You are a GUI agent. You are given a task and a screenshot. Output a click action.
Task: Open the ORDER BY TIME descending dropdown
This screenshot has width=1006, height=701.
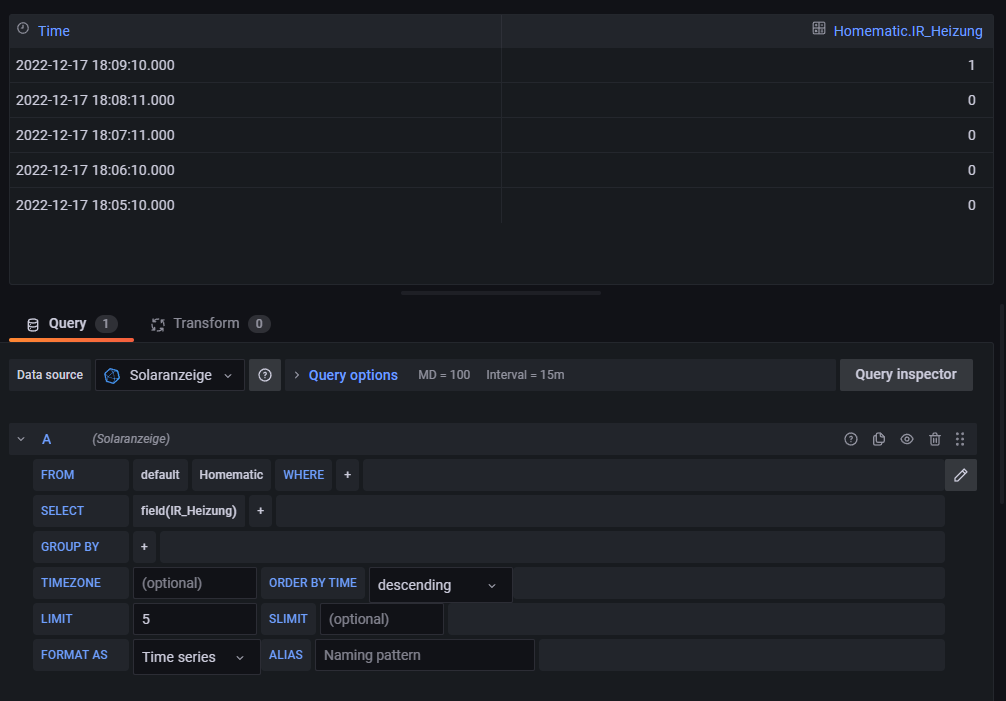[x=440, y=585]
